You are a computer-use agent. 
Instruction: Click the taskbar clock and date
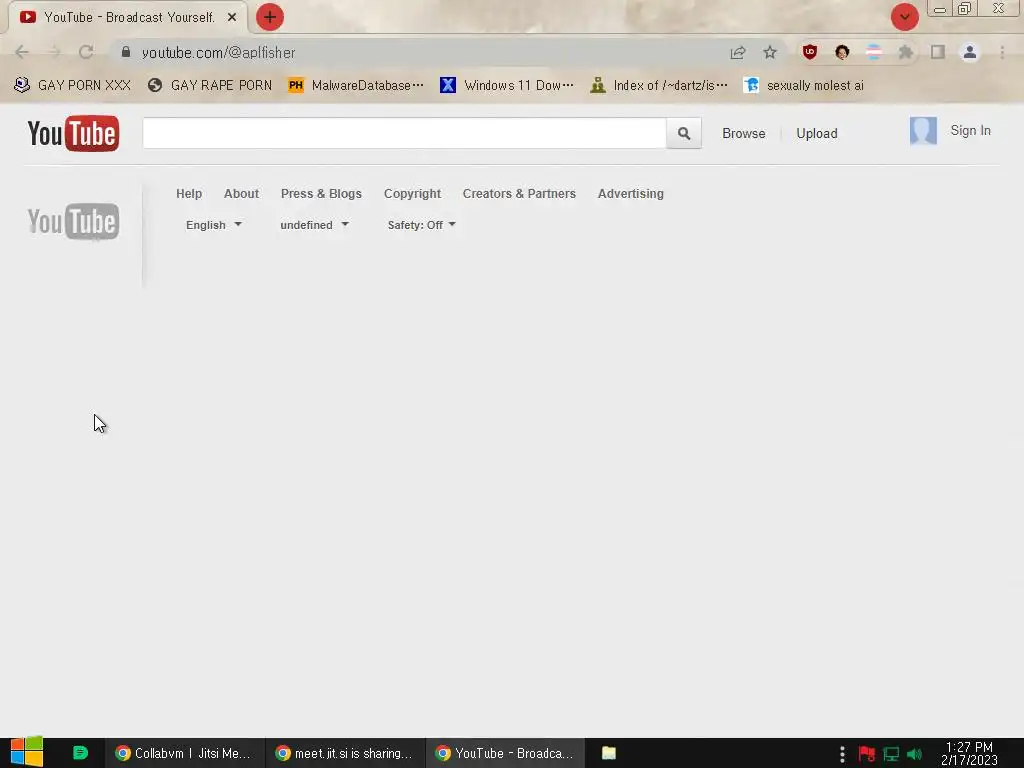(x=969, y=754)
